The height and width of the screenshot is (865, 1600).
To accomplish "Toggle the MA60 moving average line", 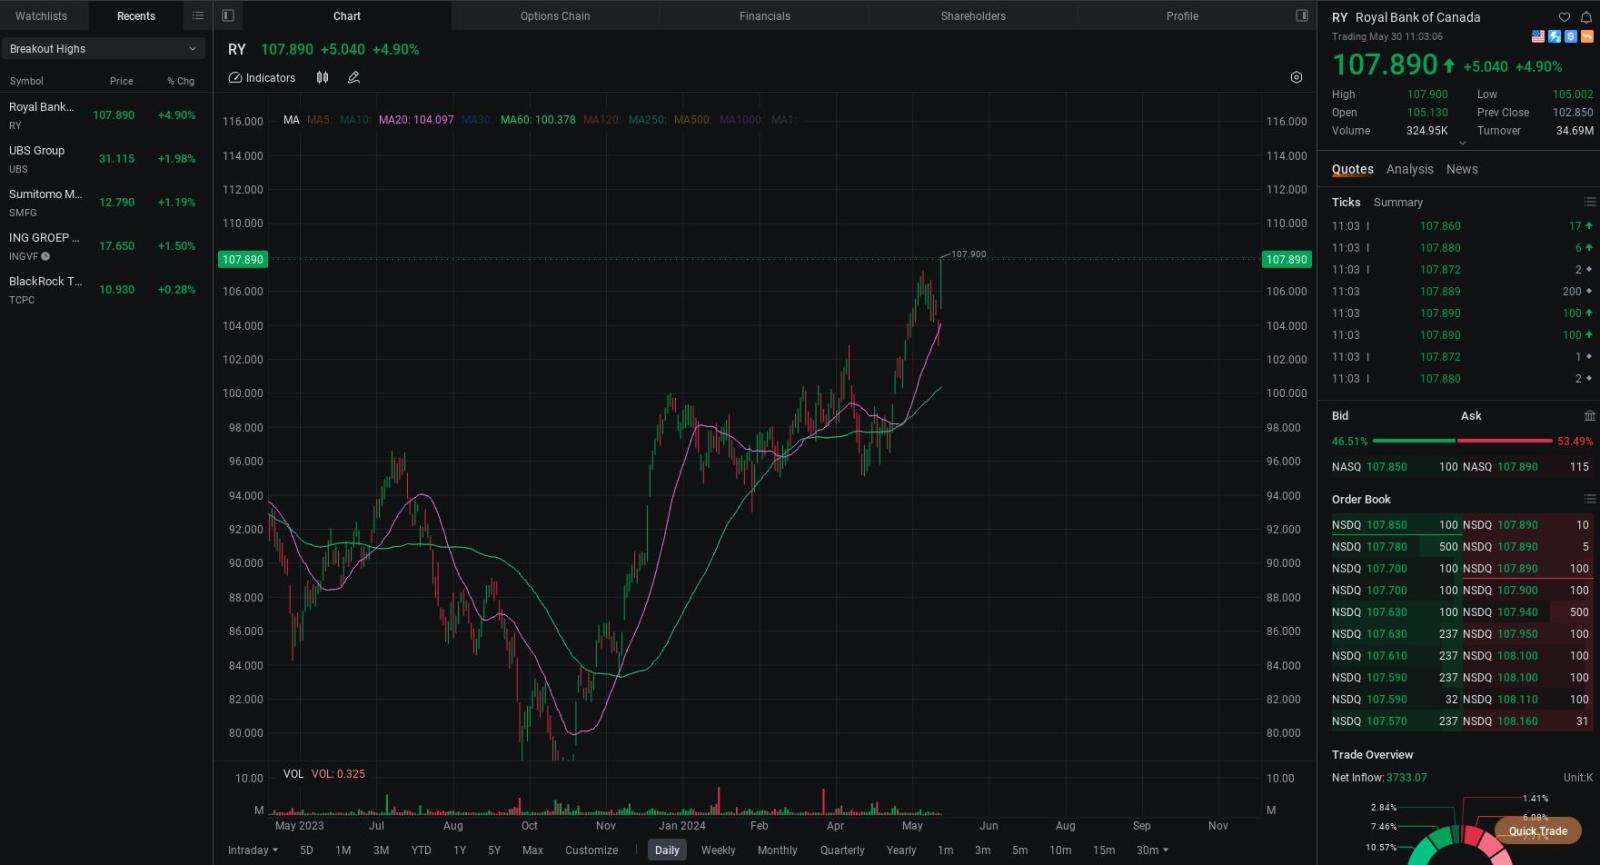I will click(538, 120).
